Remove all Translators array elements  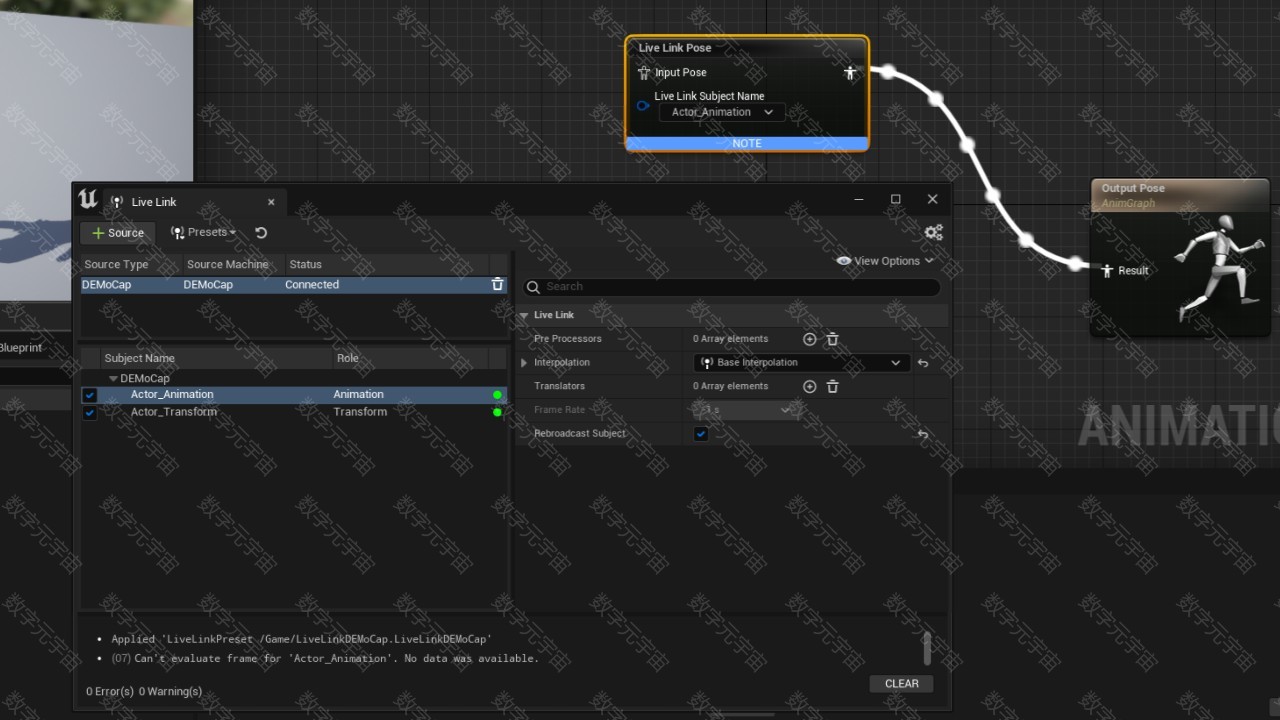tap(832, 386)
